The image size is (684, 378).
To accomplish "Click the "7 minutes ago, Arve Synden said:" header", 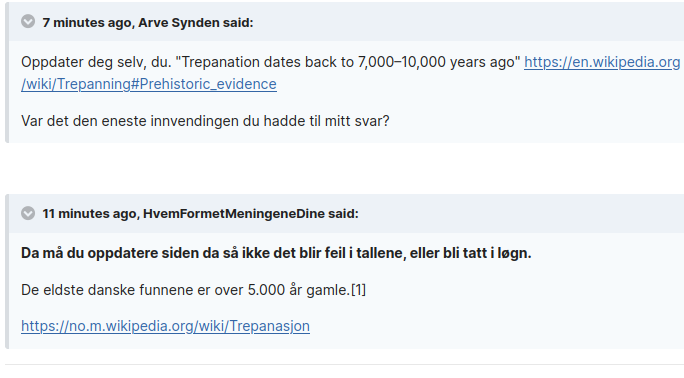I will pyautogui.click(x=148, y=22).
